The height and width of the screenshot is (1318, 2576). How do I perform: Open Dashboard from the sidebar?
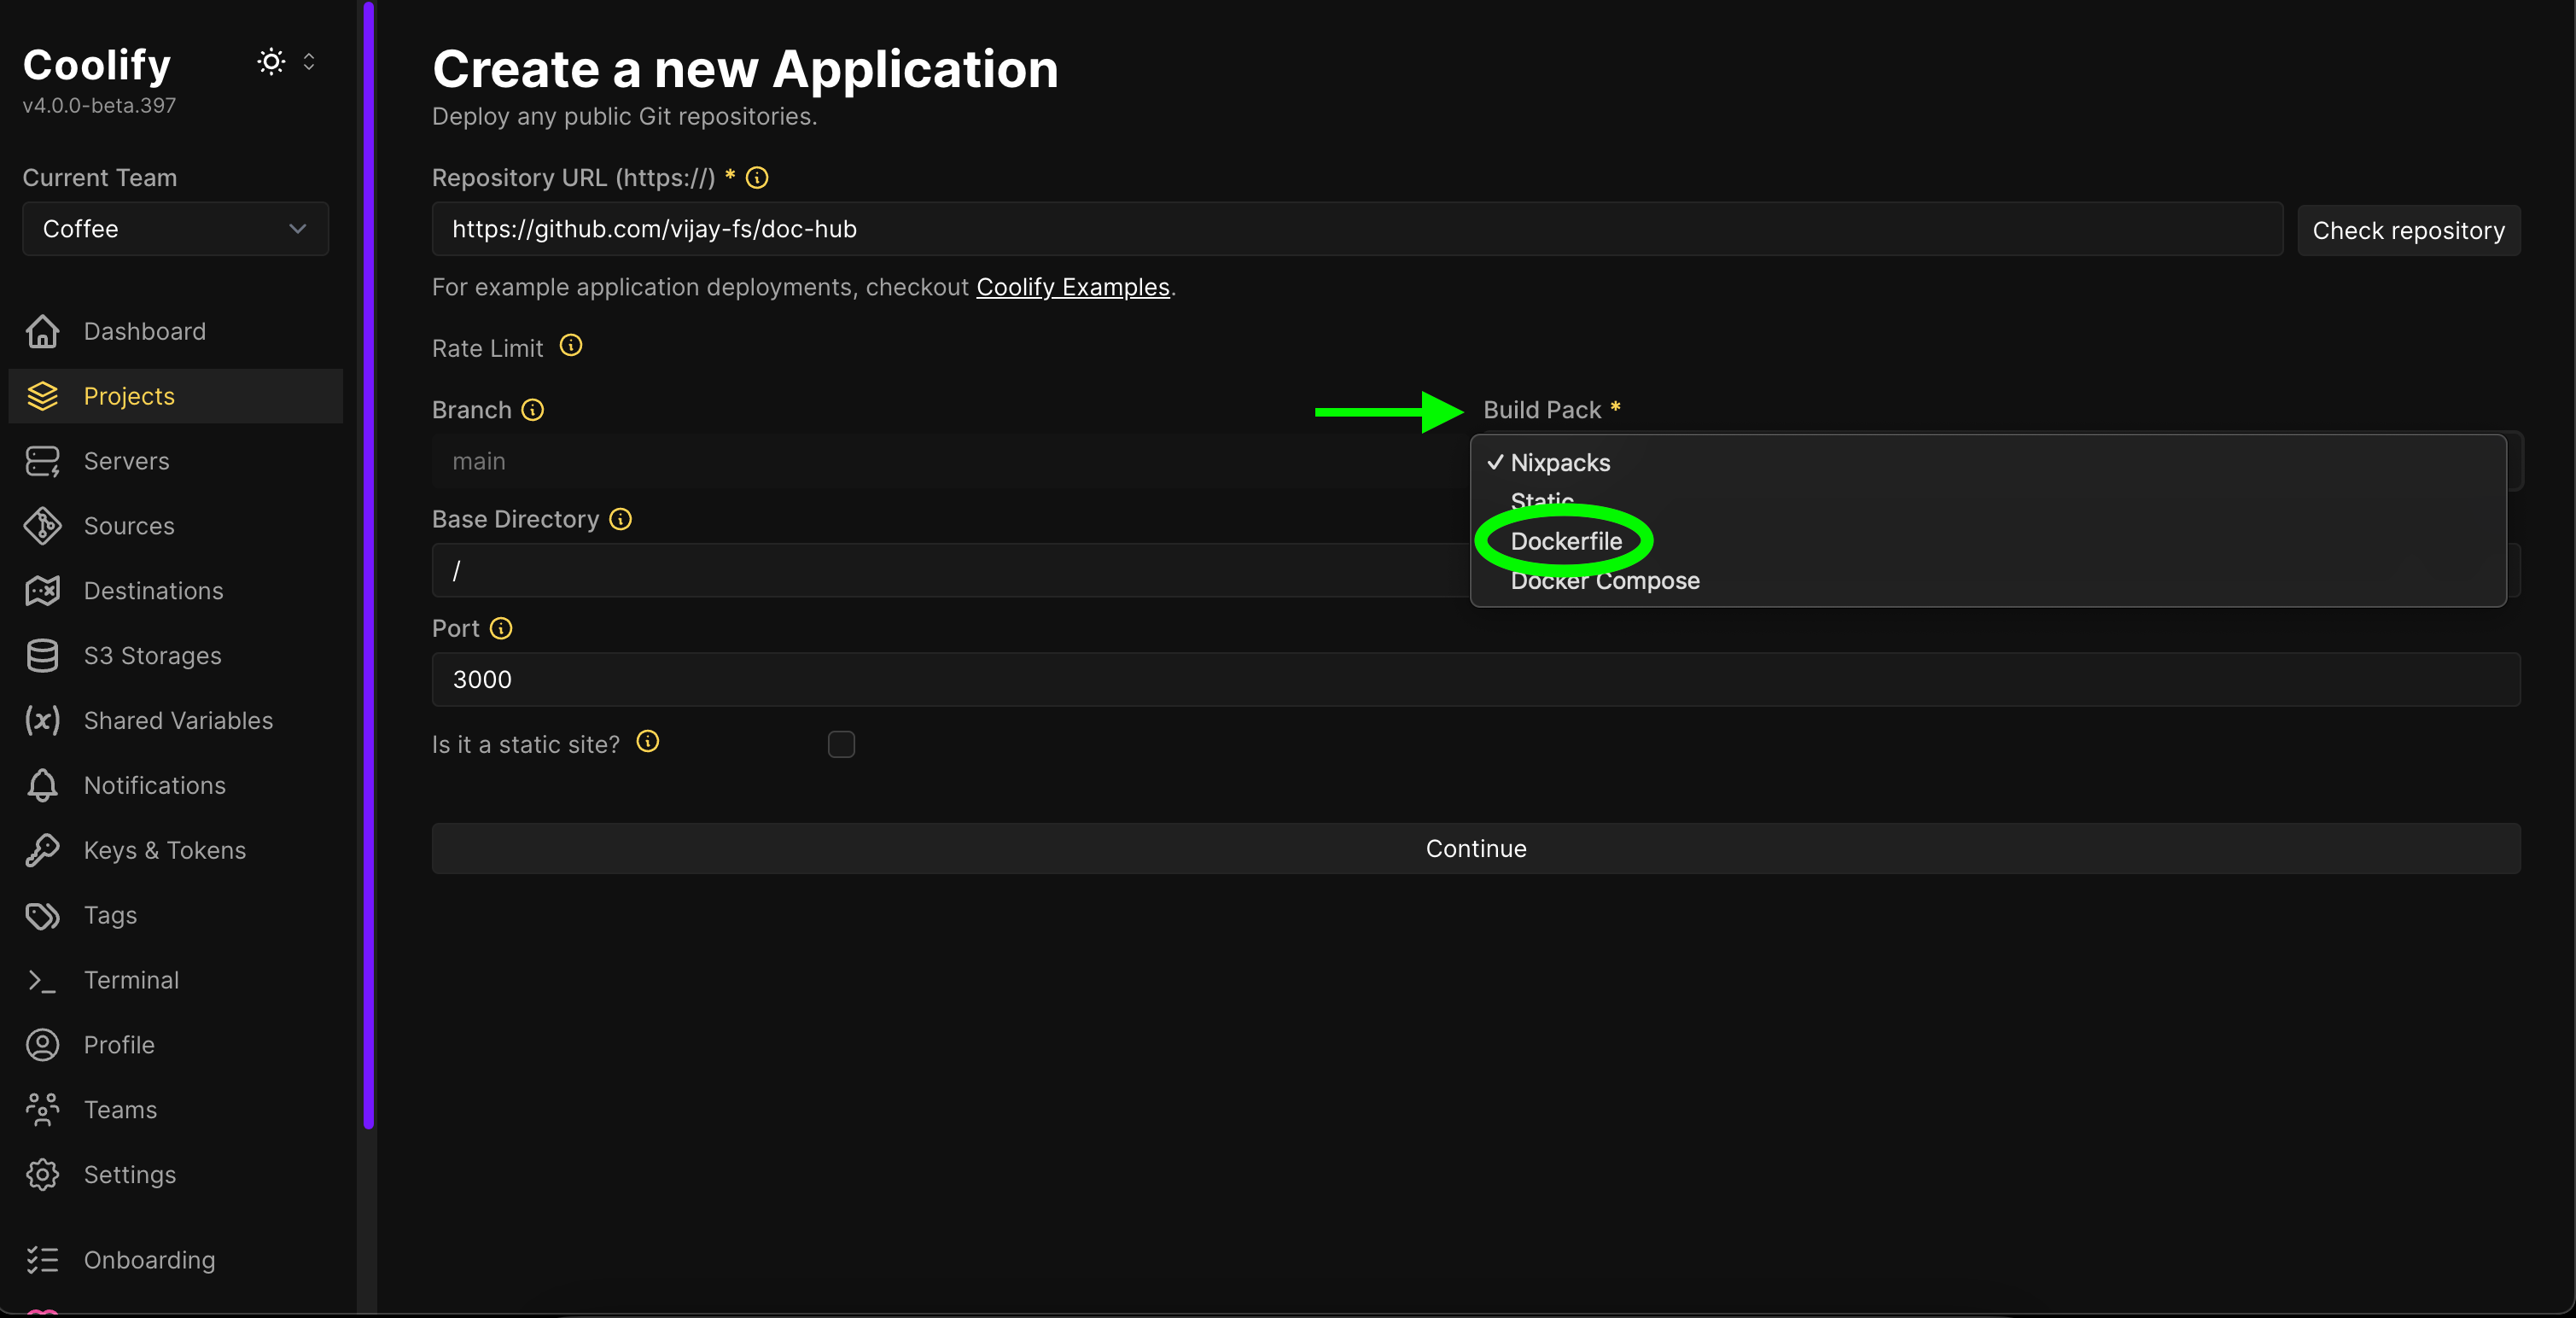[175, 331]
